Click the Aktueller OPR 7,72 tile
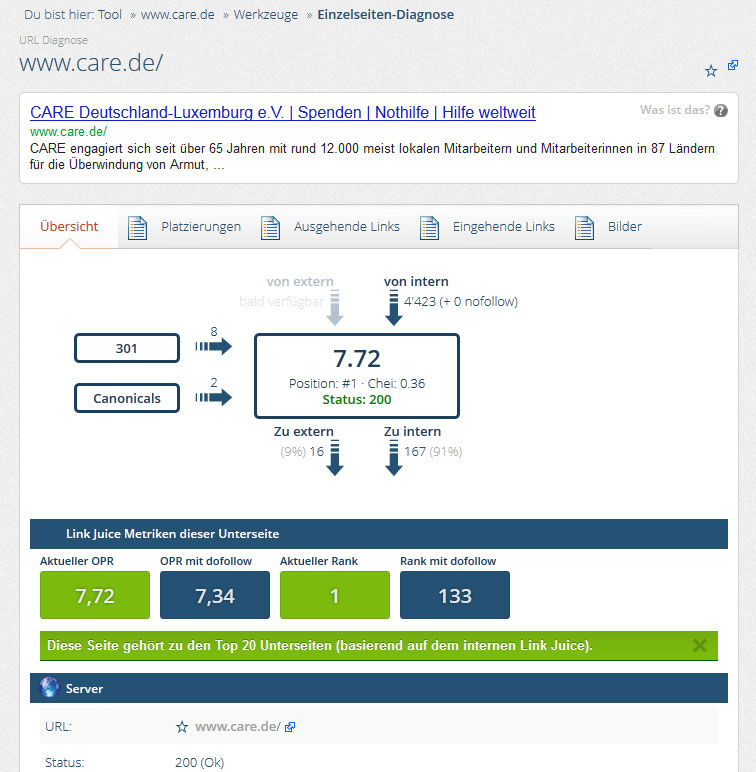Screen dimensions: 756x772 (95, 595)
